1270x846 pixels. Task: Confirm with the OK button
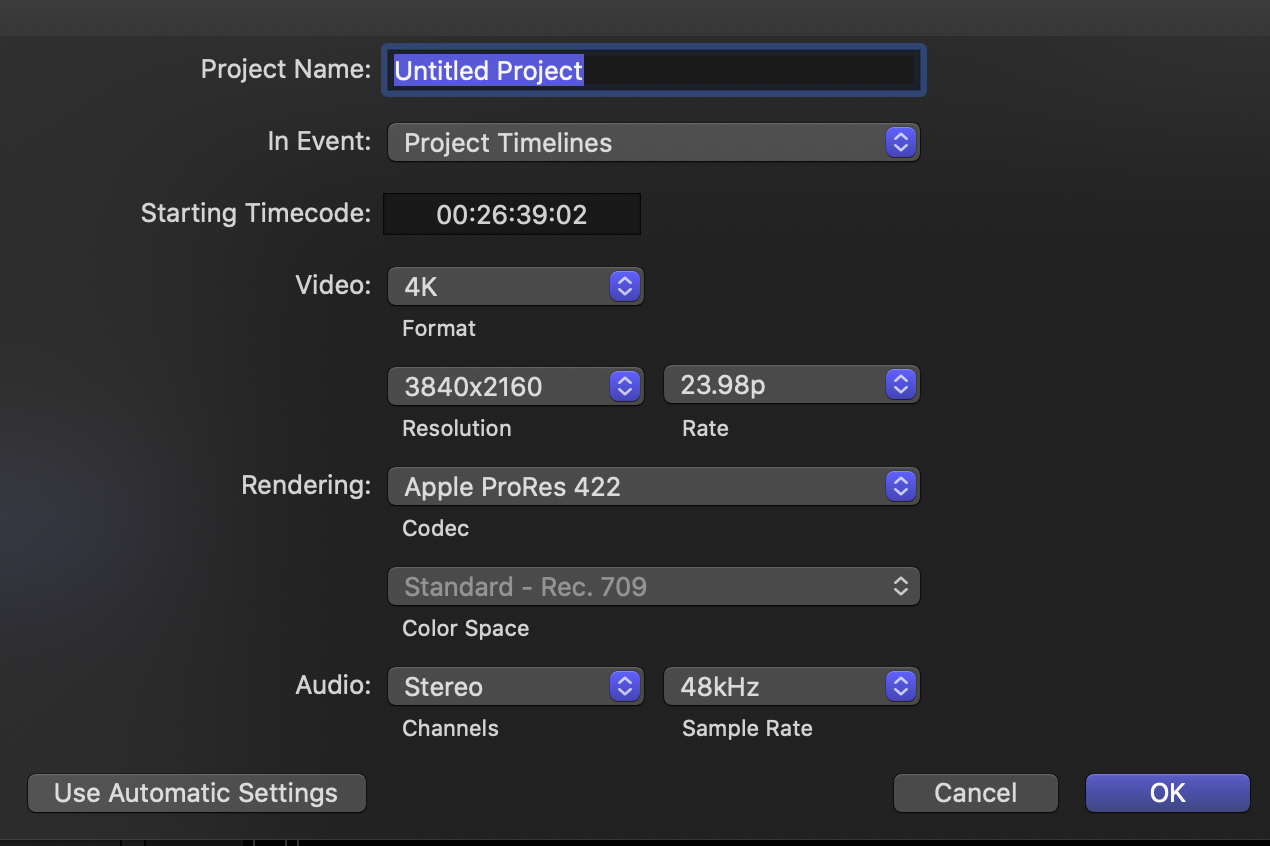[x=1167, y=793]
